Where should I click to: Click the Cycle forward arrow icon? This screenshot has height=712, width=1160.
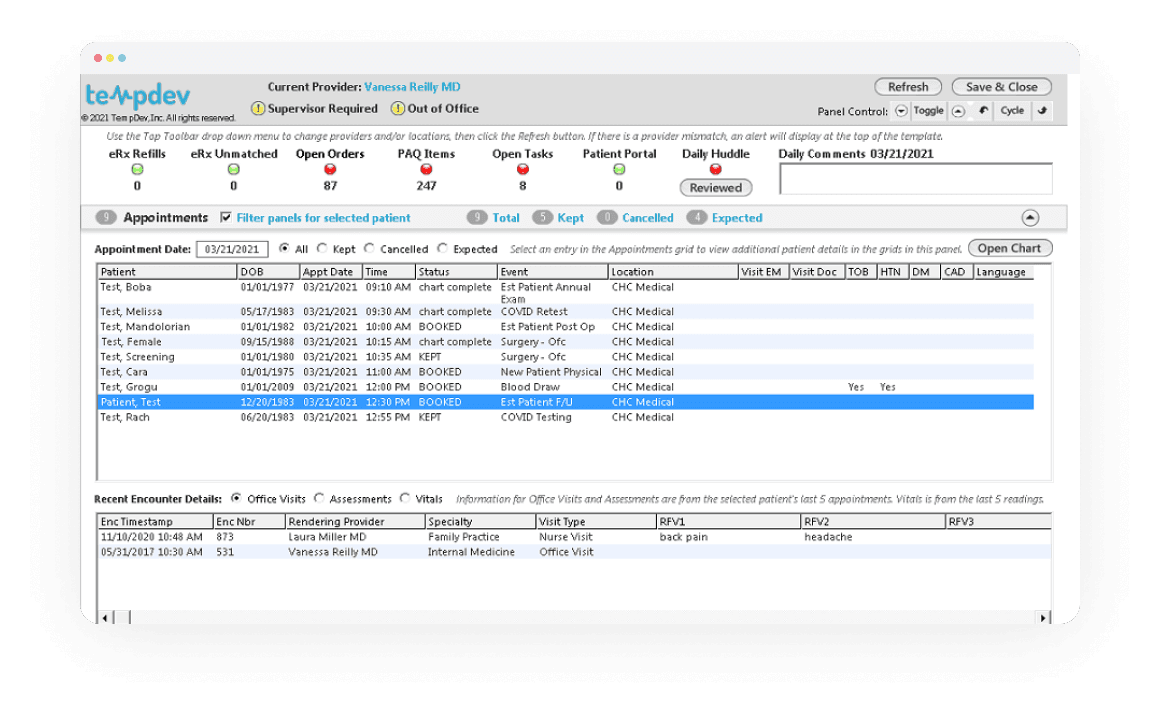click(1042, 111)
